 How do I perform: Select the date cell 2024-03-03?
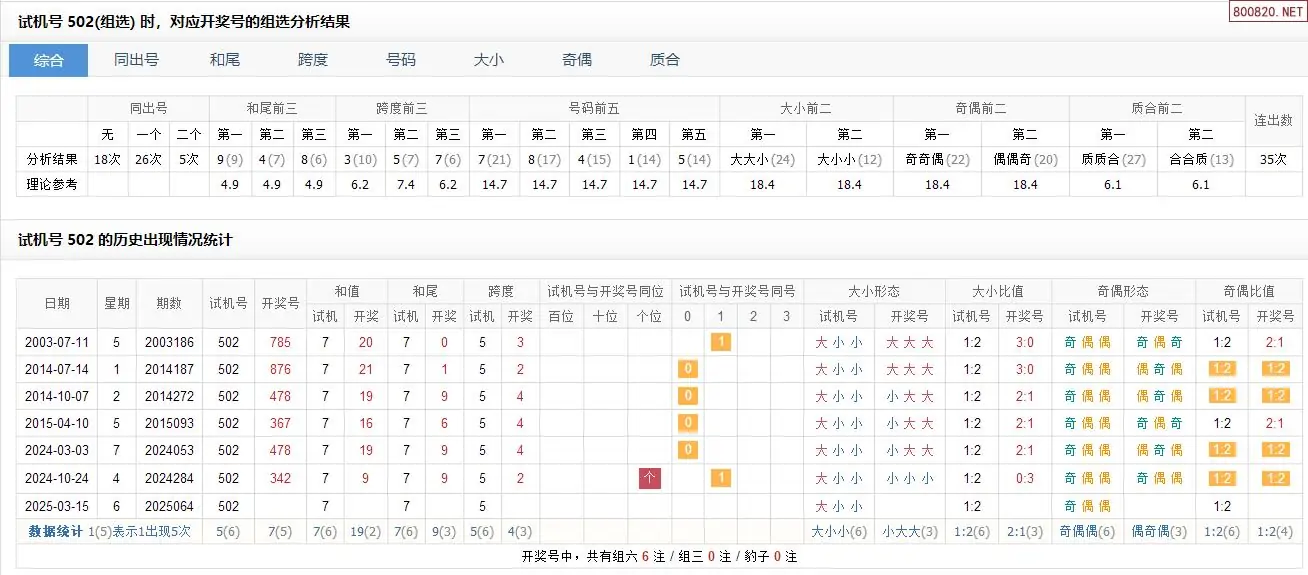coord(58,450)
